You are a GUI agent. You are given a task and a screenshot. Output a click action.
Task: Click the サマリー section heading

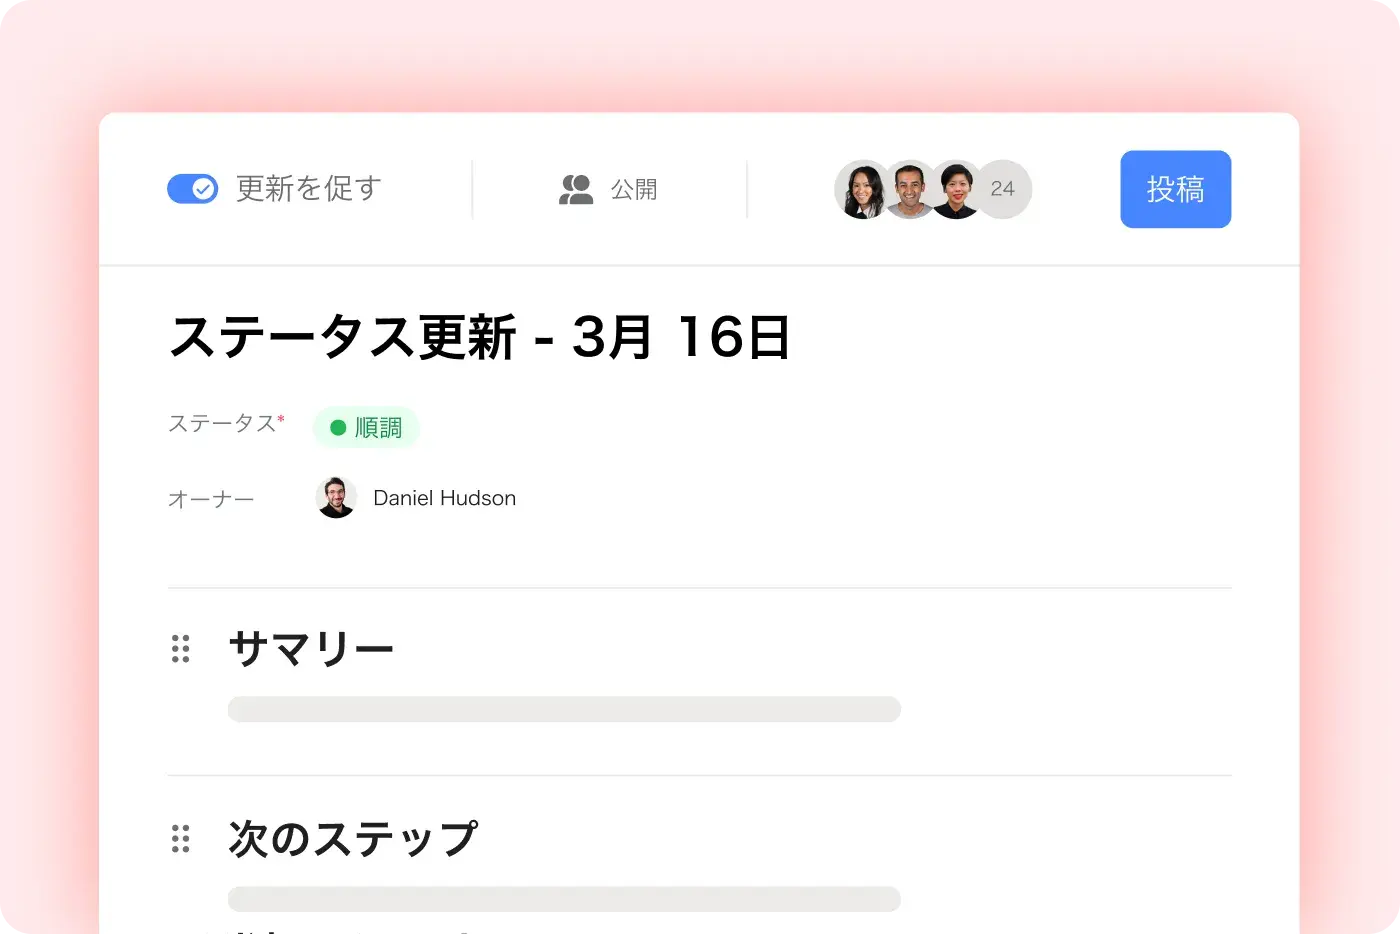click(311, 649)
